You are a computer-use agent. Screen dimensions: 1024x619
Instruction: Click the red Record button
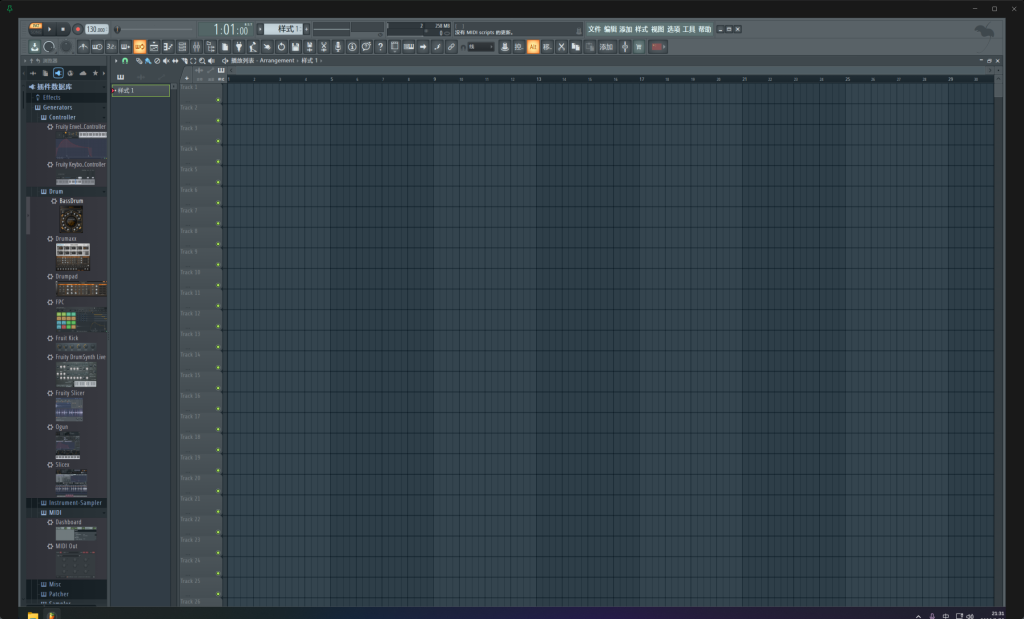point(77,29)
